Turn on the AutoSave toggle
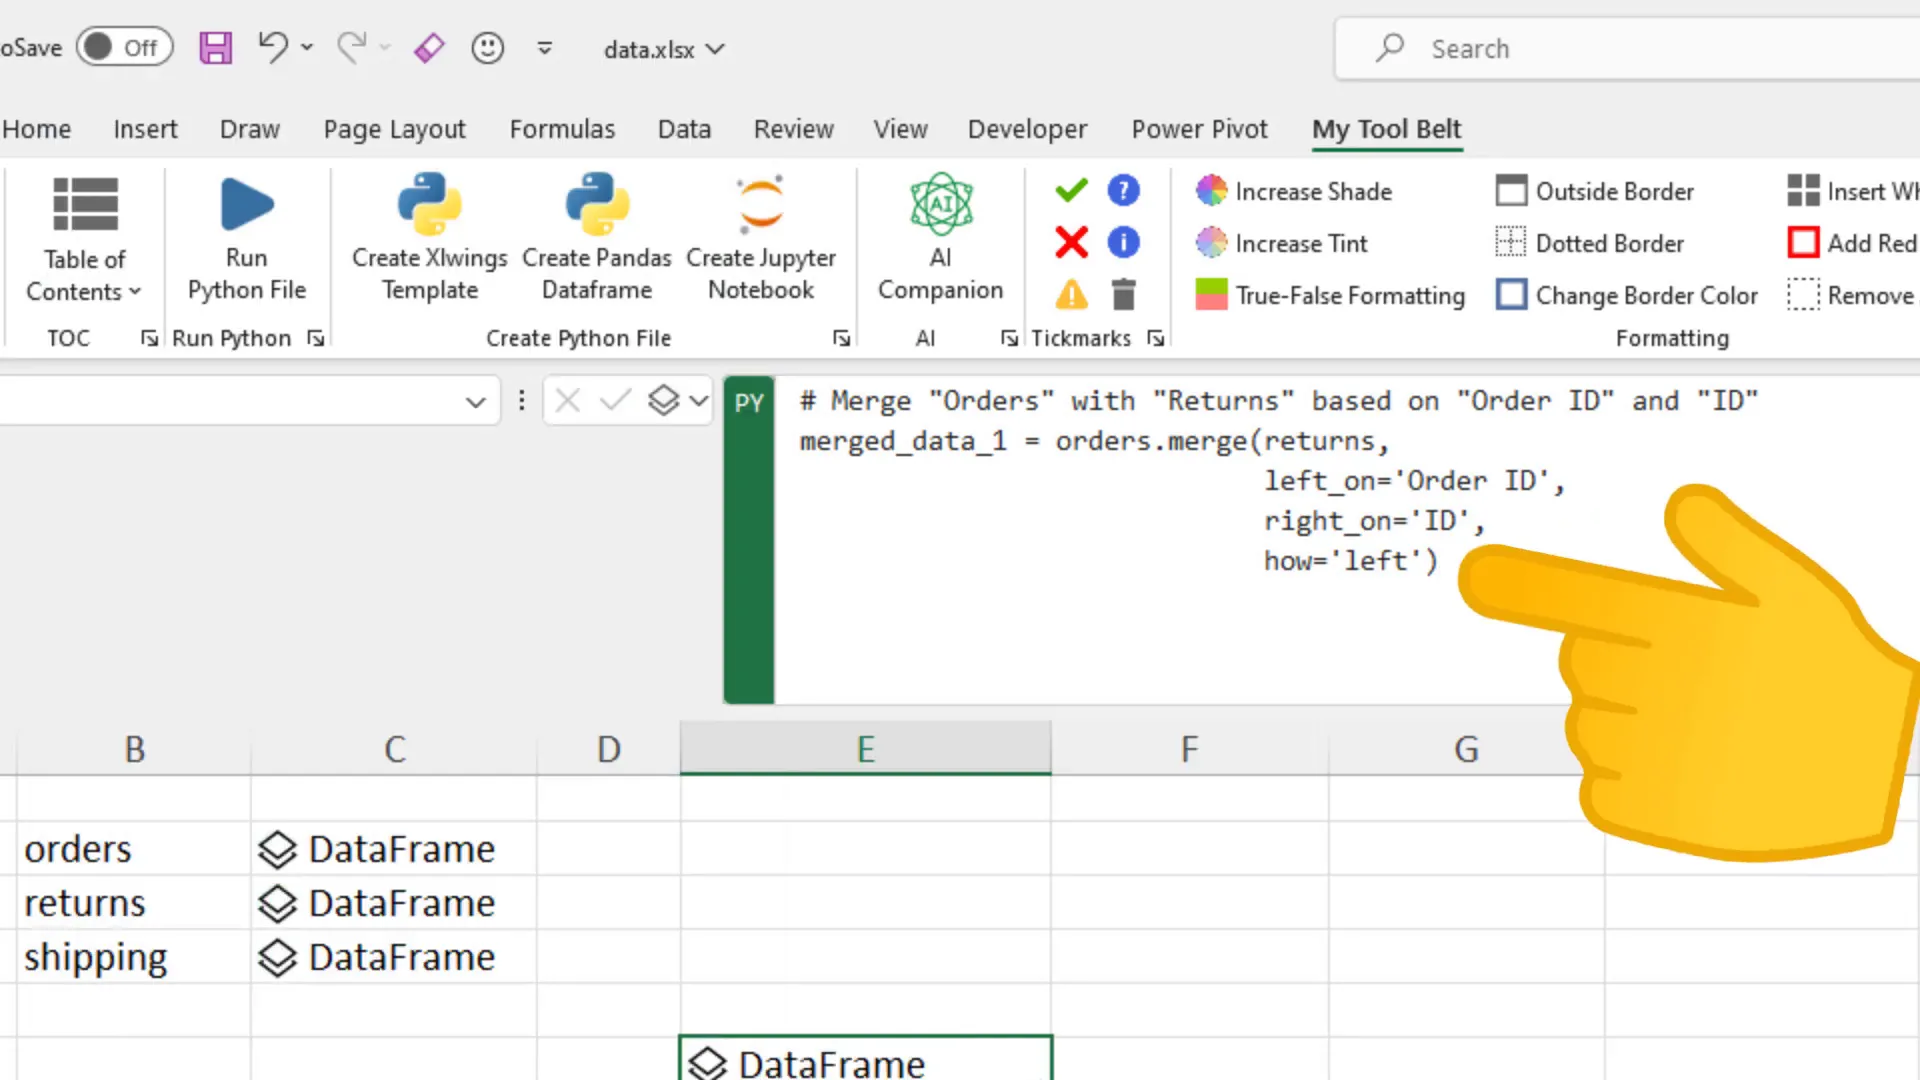Screen dimensions: 1920x1080 tap(124, 46)
